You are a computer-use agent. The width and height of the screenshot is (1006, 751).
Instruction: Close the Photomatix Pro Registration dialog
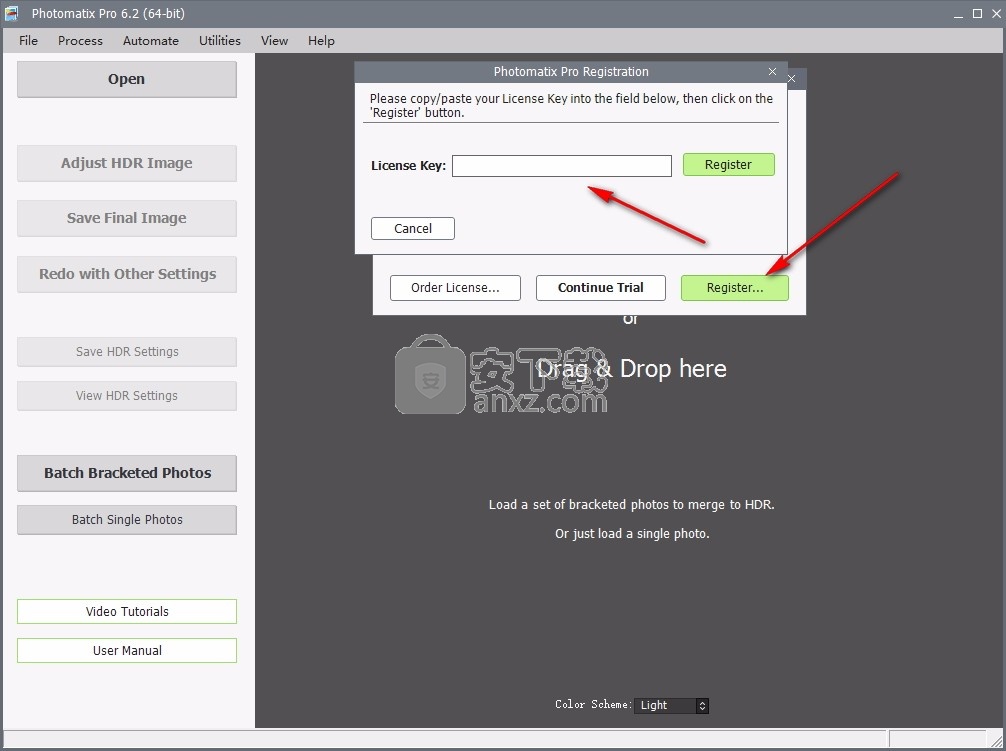click(x=772, y=71)
